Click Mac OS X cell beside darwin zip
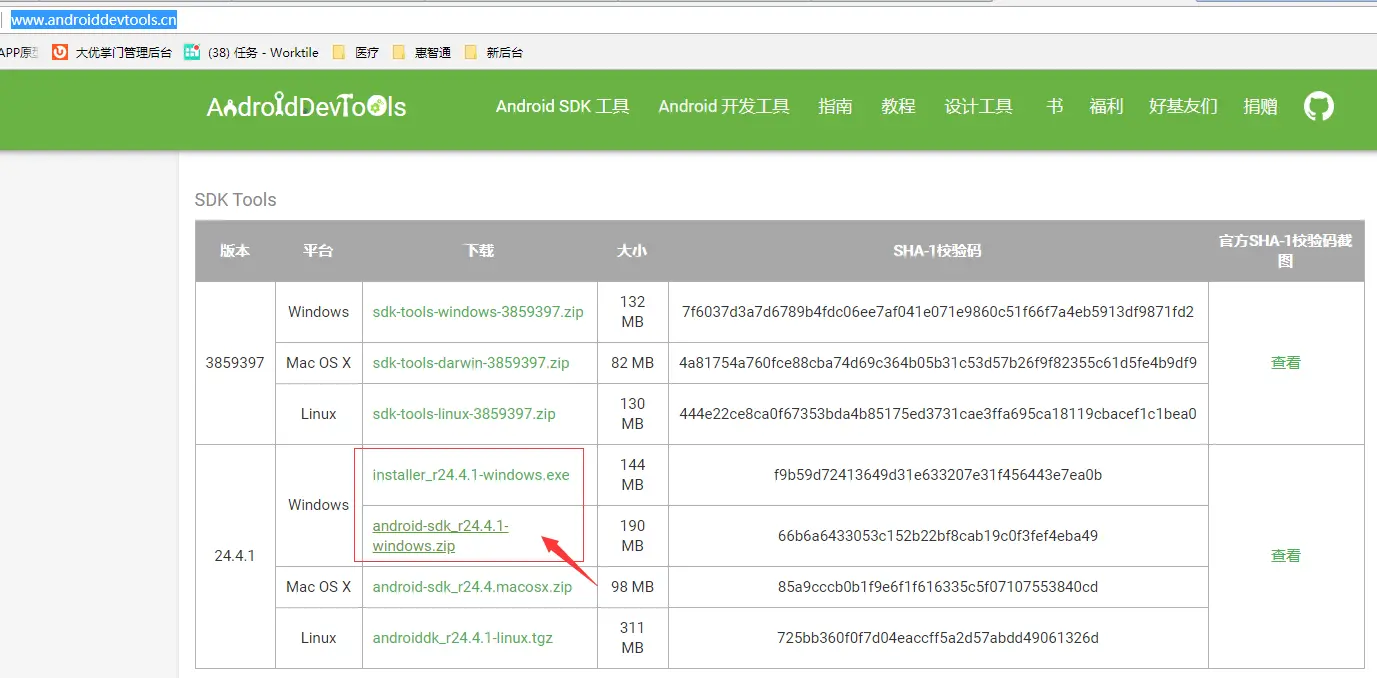This screenshot has height=678, width=1377. (x=318, y=363)
